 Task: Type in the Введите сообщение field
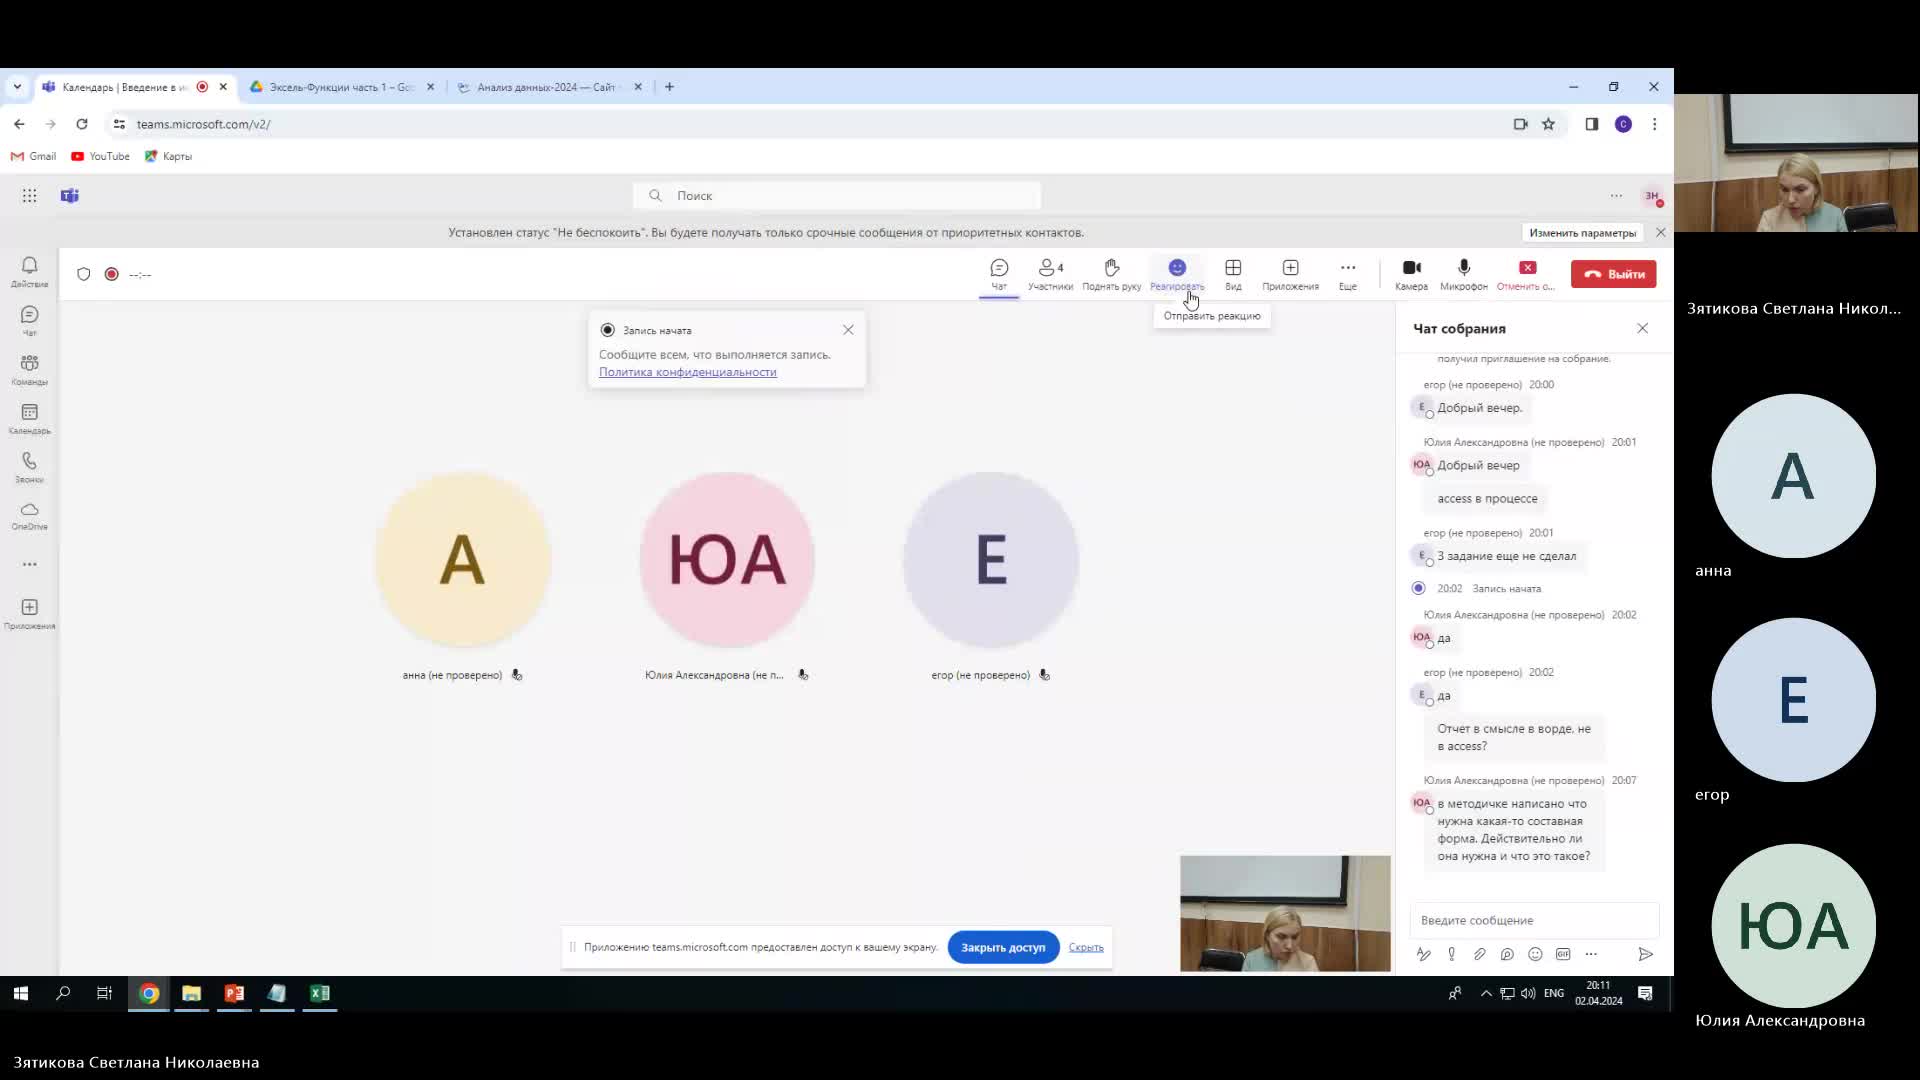[1534, 920]
